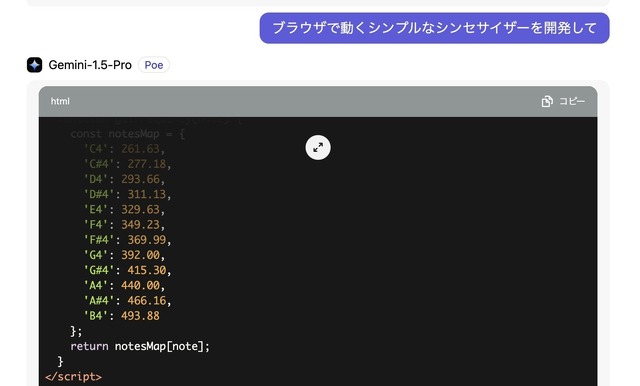Click the 'E4': 329.63 code line

(124, 210)
